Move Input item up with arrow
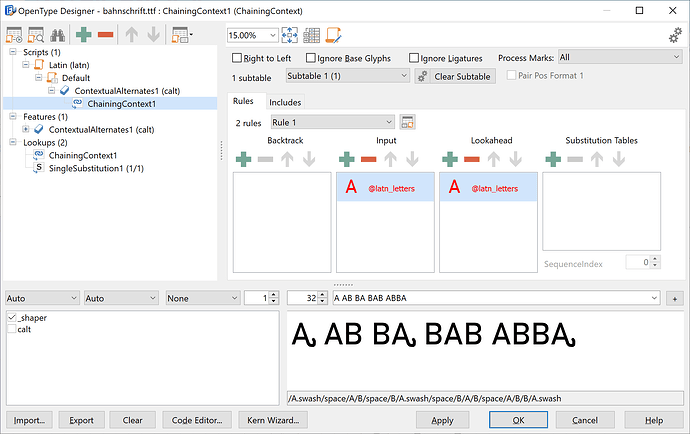 coord(390,159)
